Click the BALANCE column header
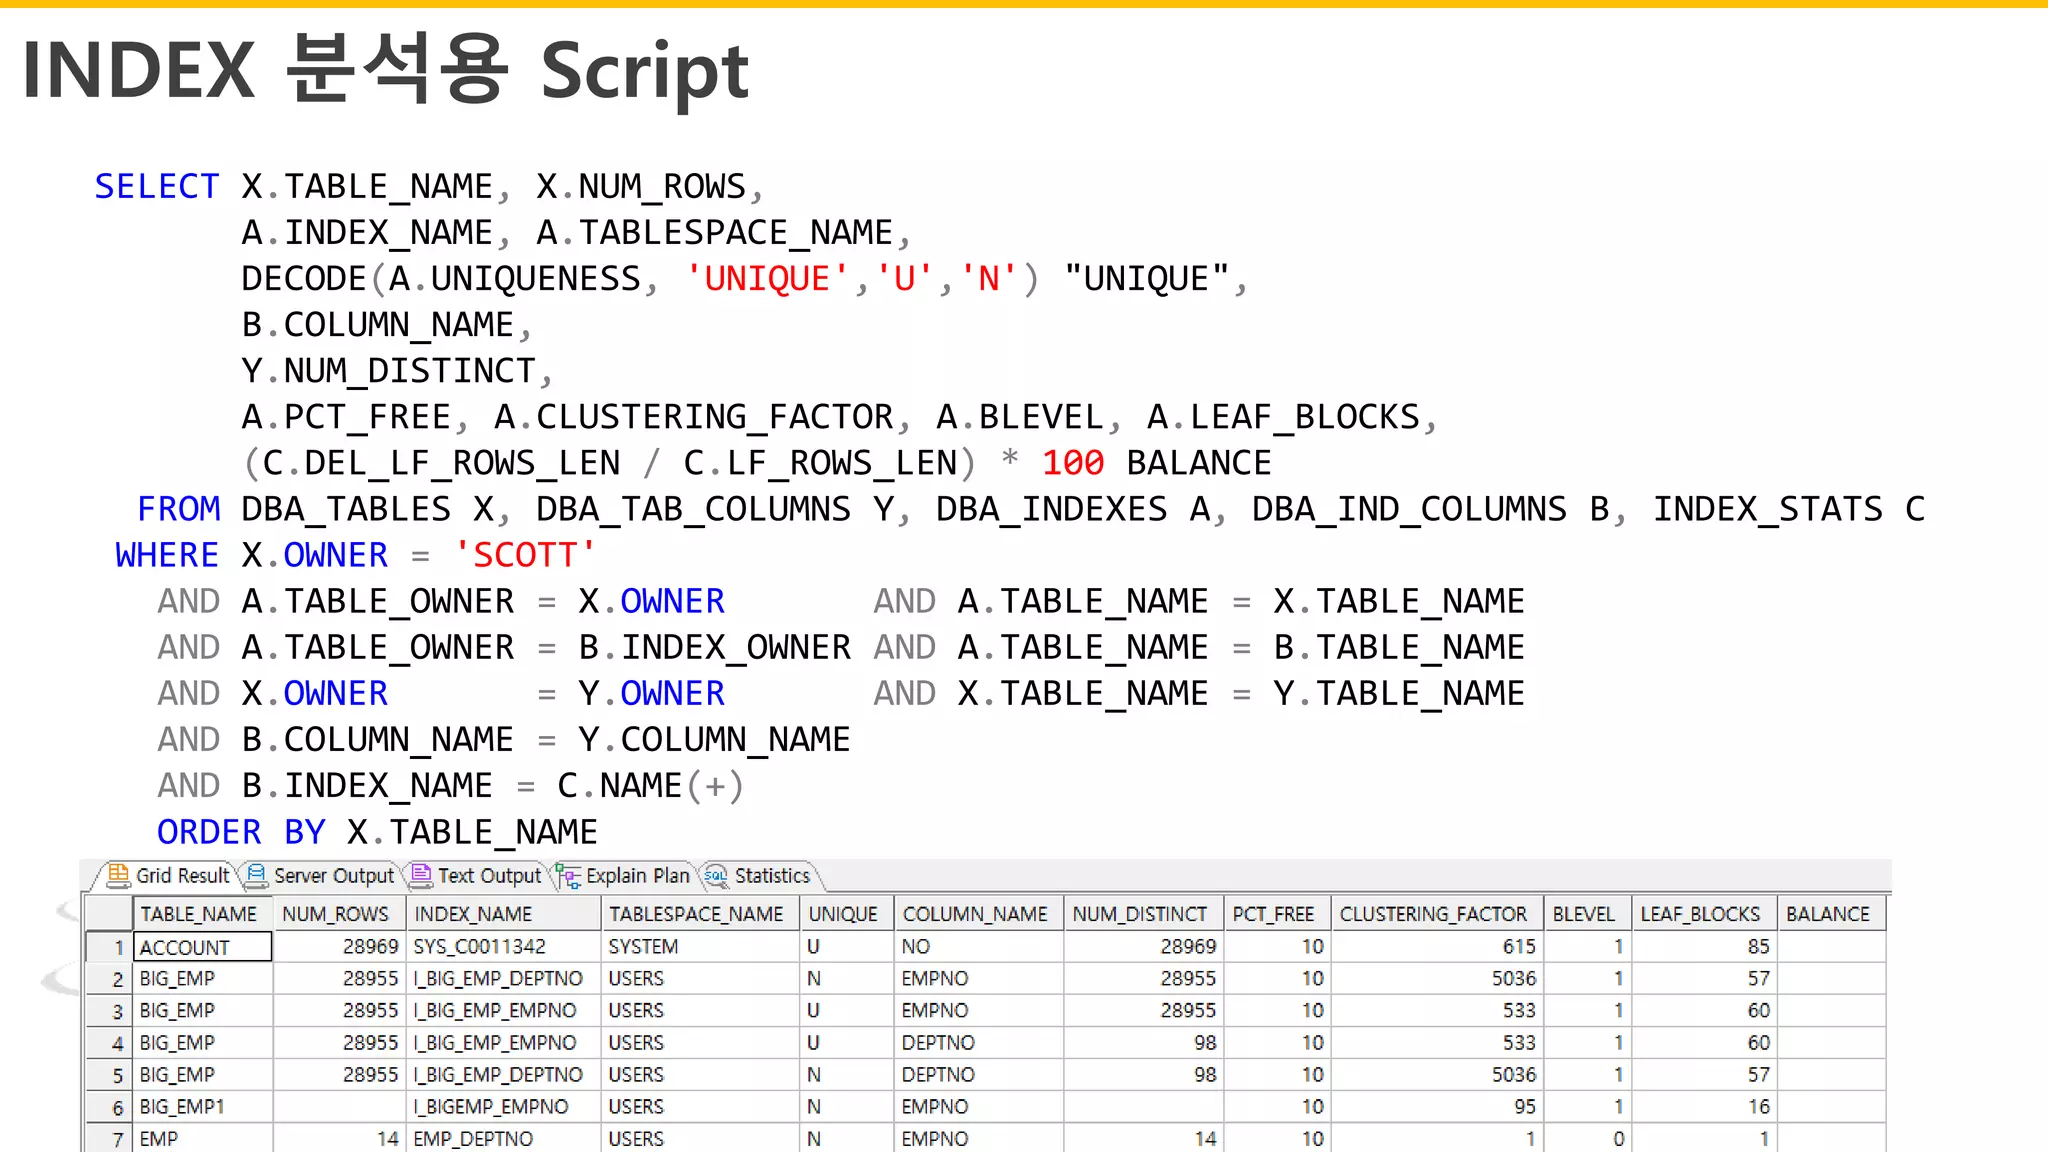2048x1152 pixels. pyautogui.click(x=1830, y=914)
